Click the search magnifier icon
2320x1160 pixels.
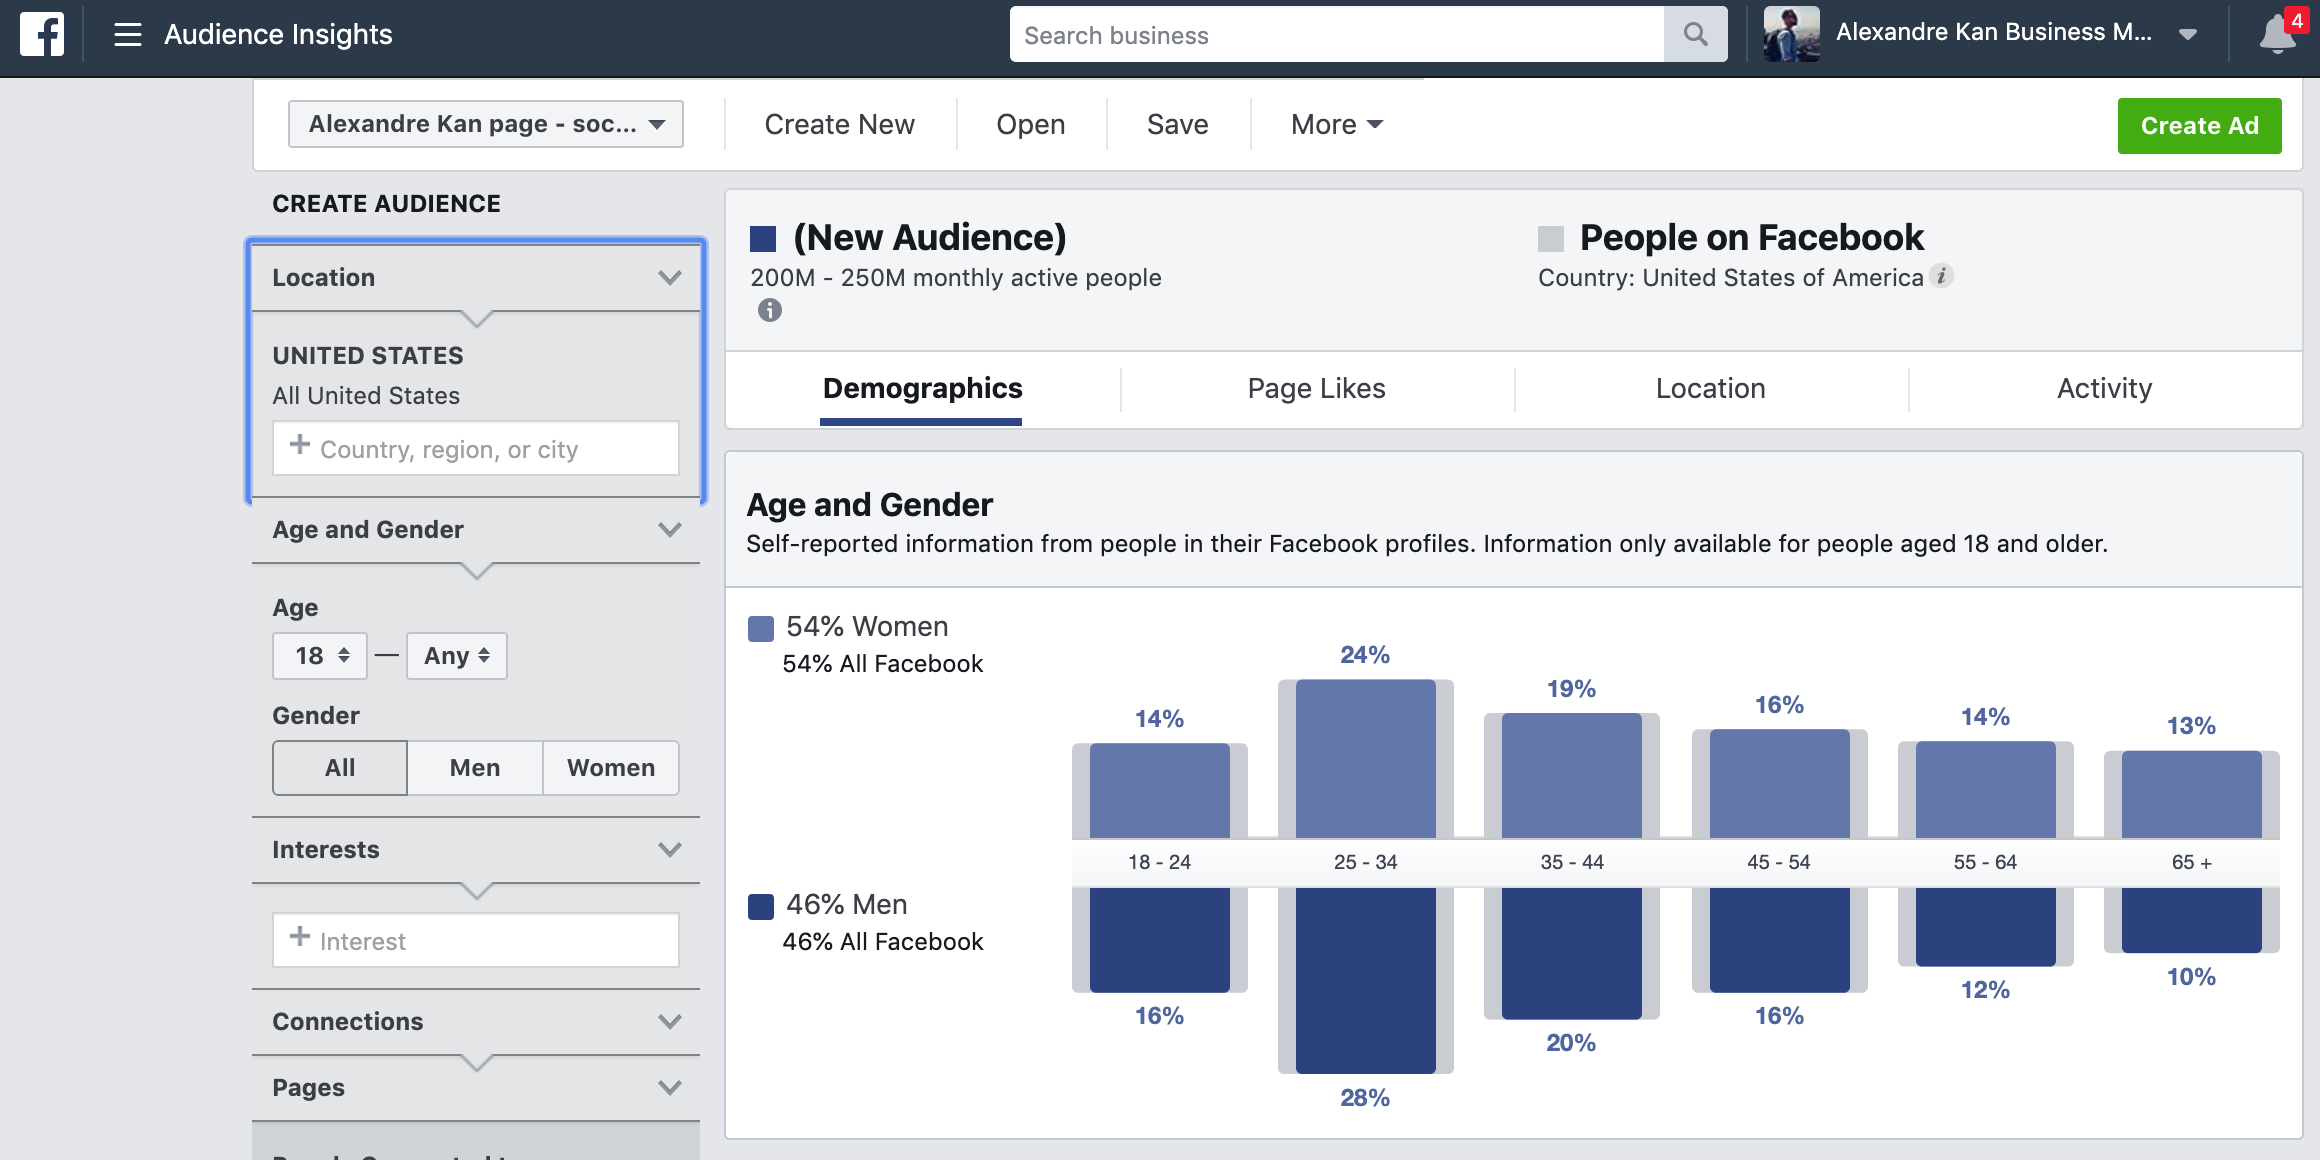click(1695, 33)
